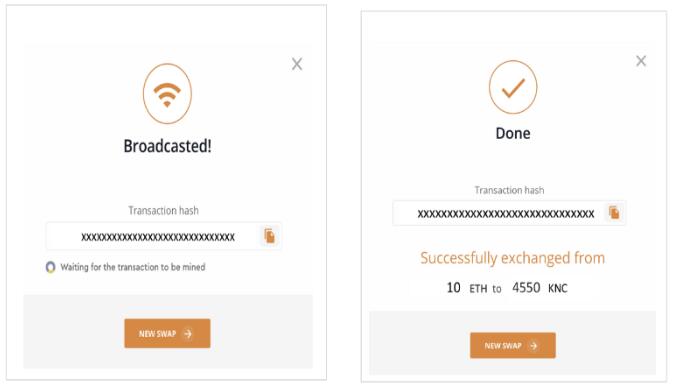Screen dimensions: 676x388
Task: Click Transaction hash label in Done dialog
Action: coord(509,190)
